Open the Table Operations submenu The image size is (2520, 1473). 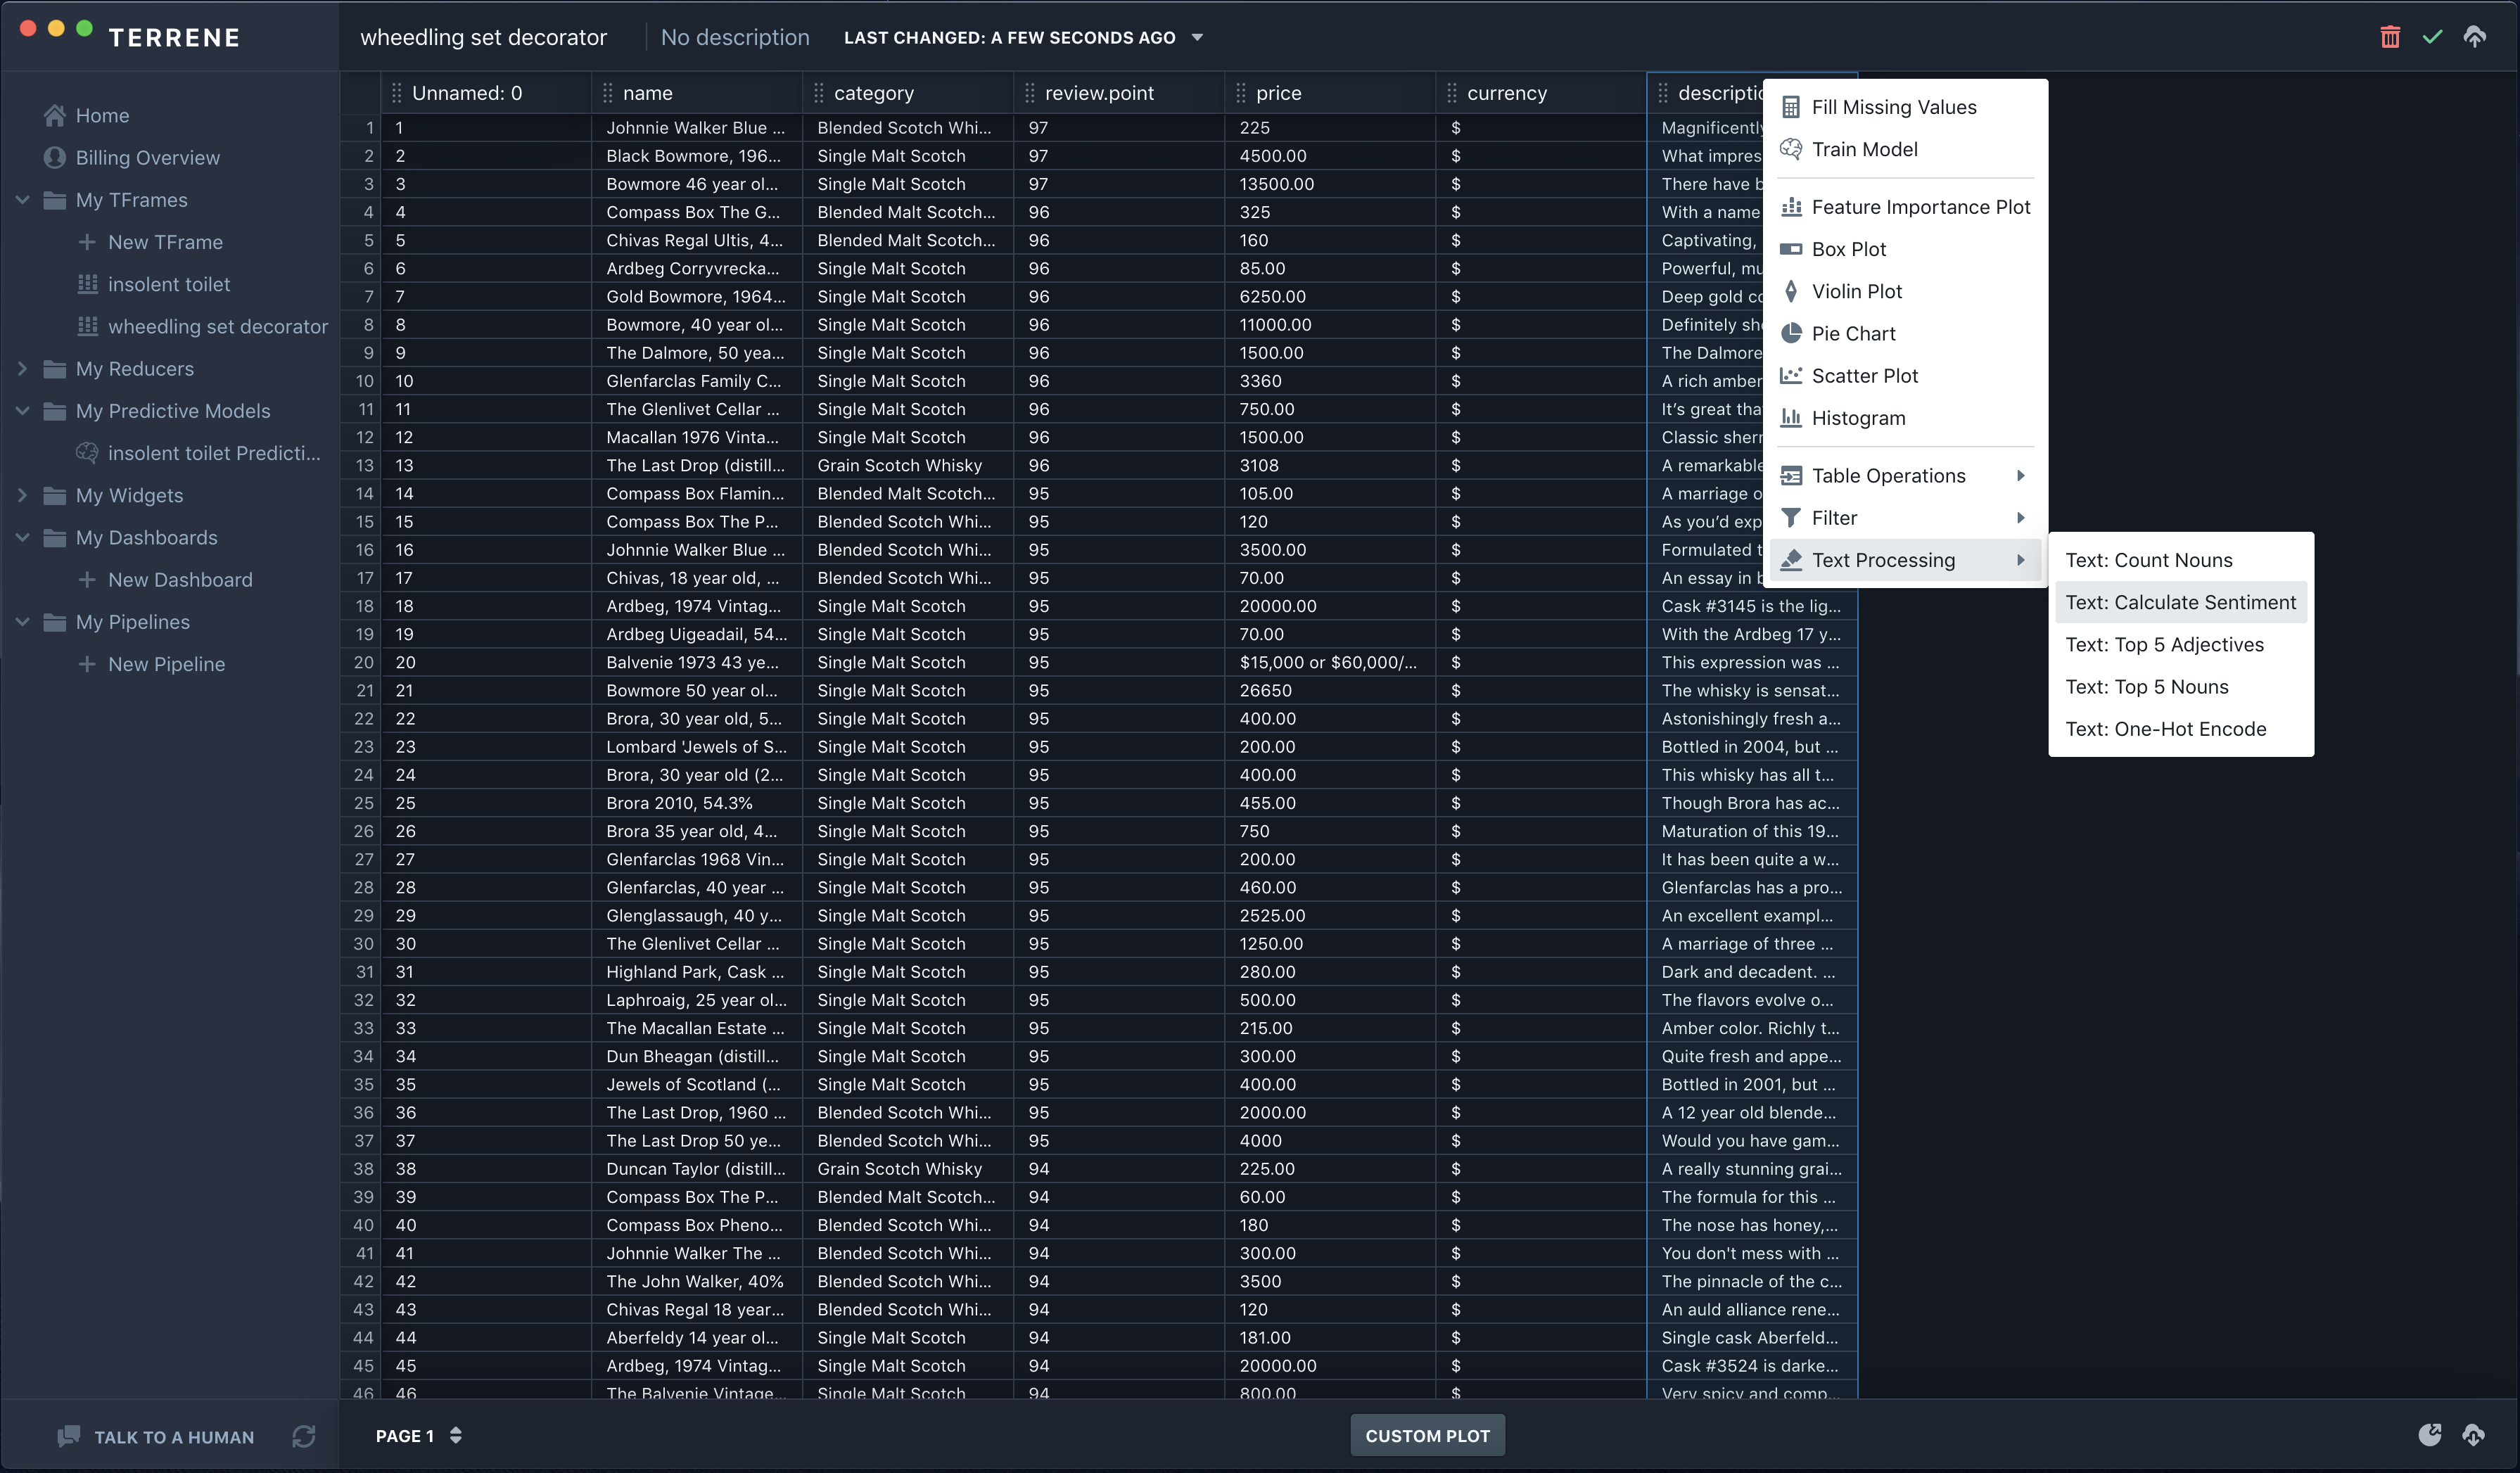1888,476
